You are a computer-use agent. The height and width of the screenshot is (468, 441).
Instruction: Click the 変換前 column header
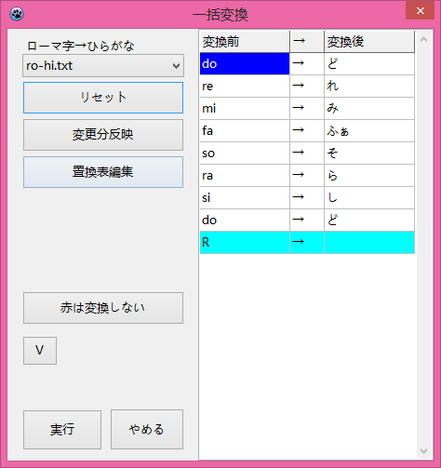[244, 42]
